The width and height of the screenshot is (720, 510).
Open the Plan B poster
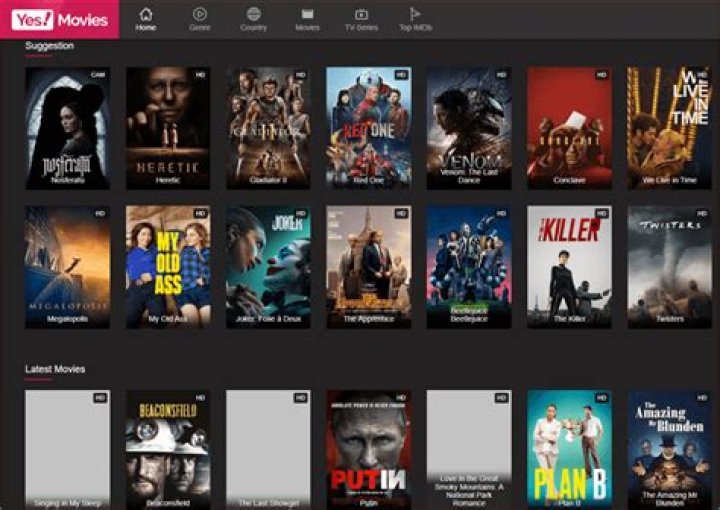[x=569, y=449]
